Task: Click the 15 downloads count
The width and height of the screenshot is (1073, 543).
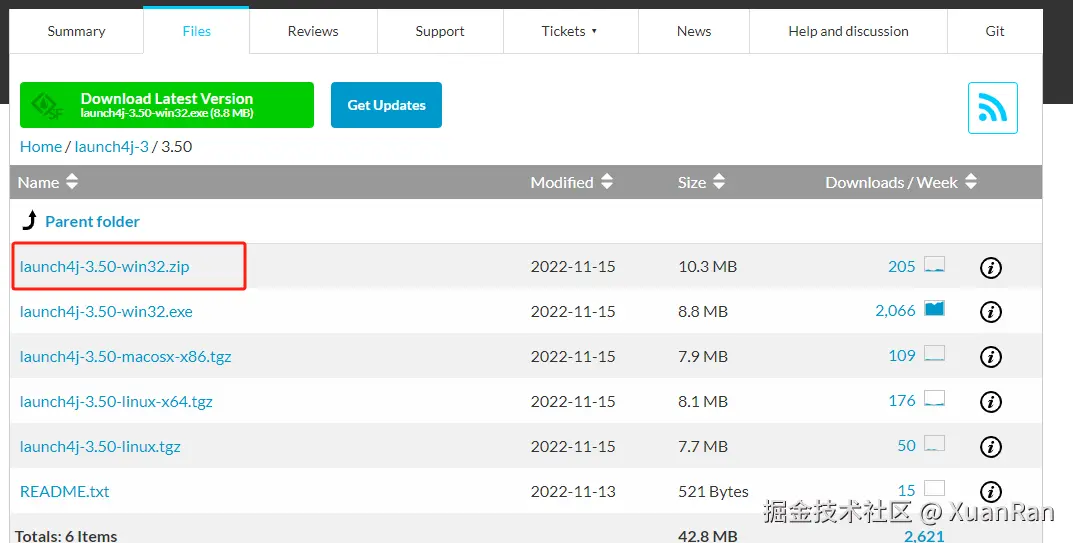Action: click(x=906, y=491)
